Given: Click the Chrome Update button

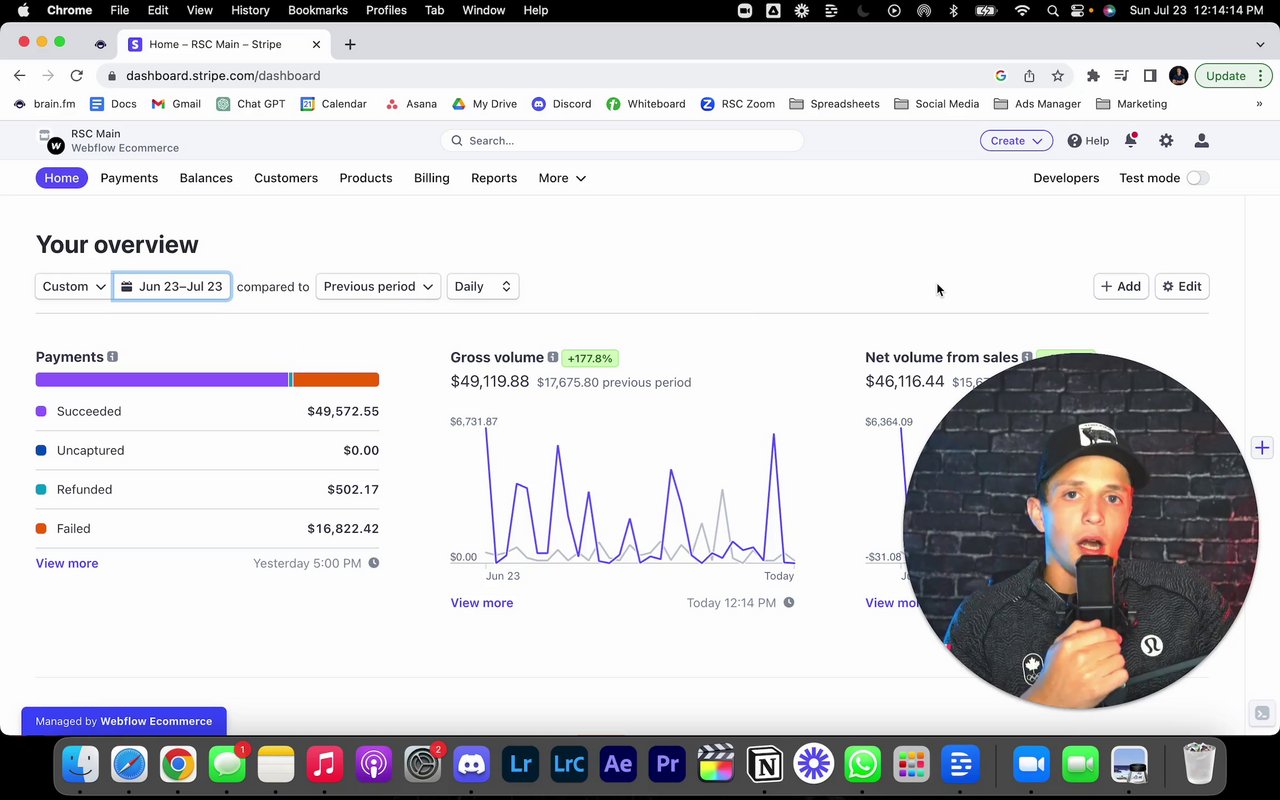Looking at the screenshot, I should pos(1233,76).
